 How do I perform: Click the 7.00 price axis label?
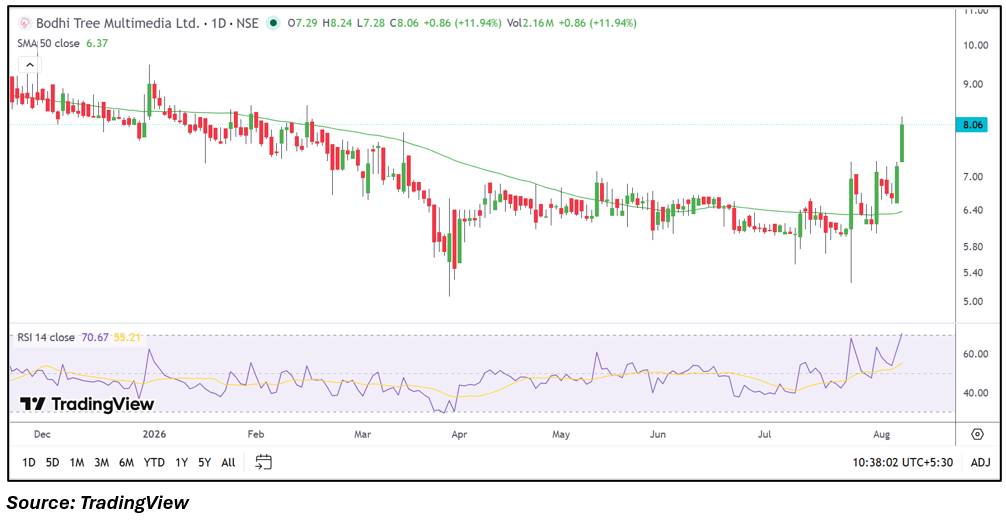click(973, 176)
